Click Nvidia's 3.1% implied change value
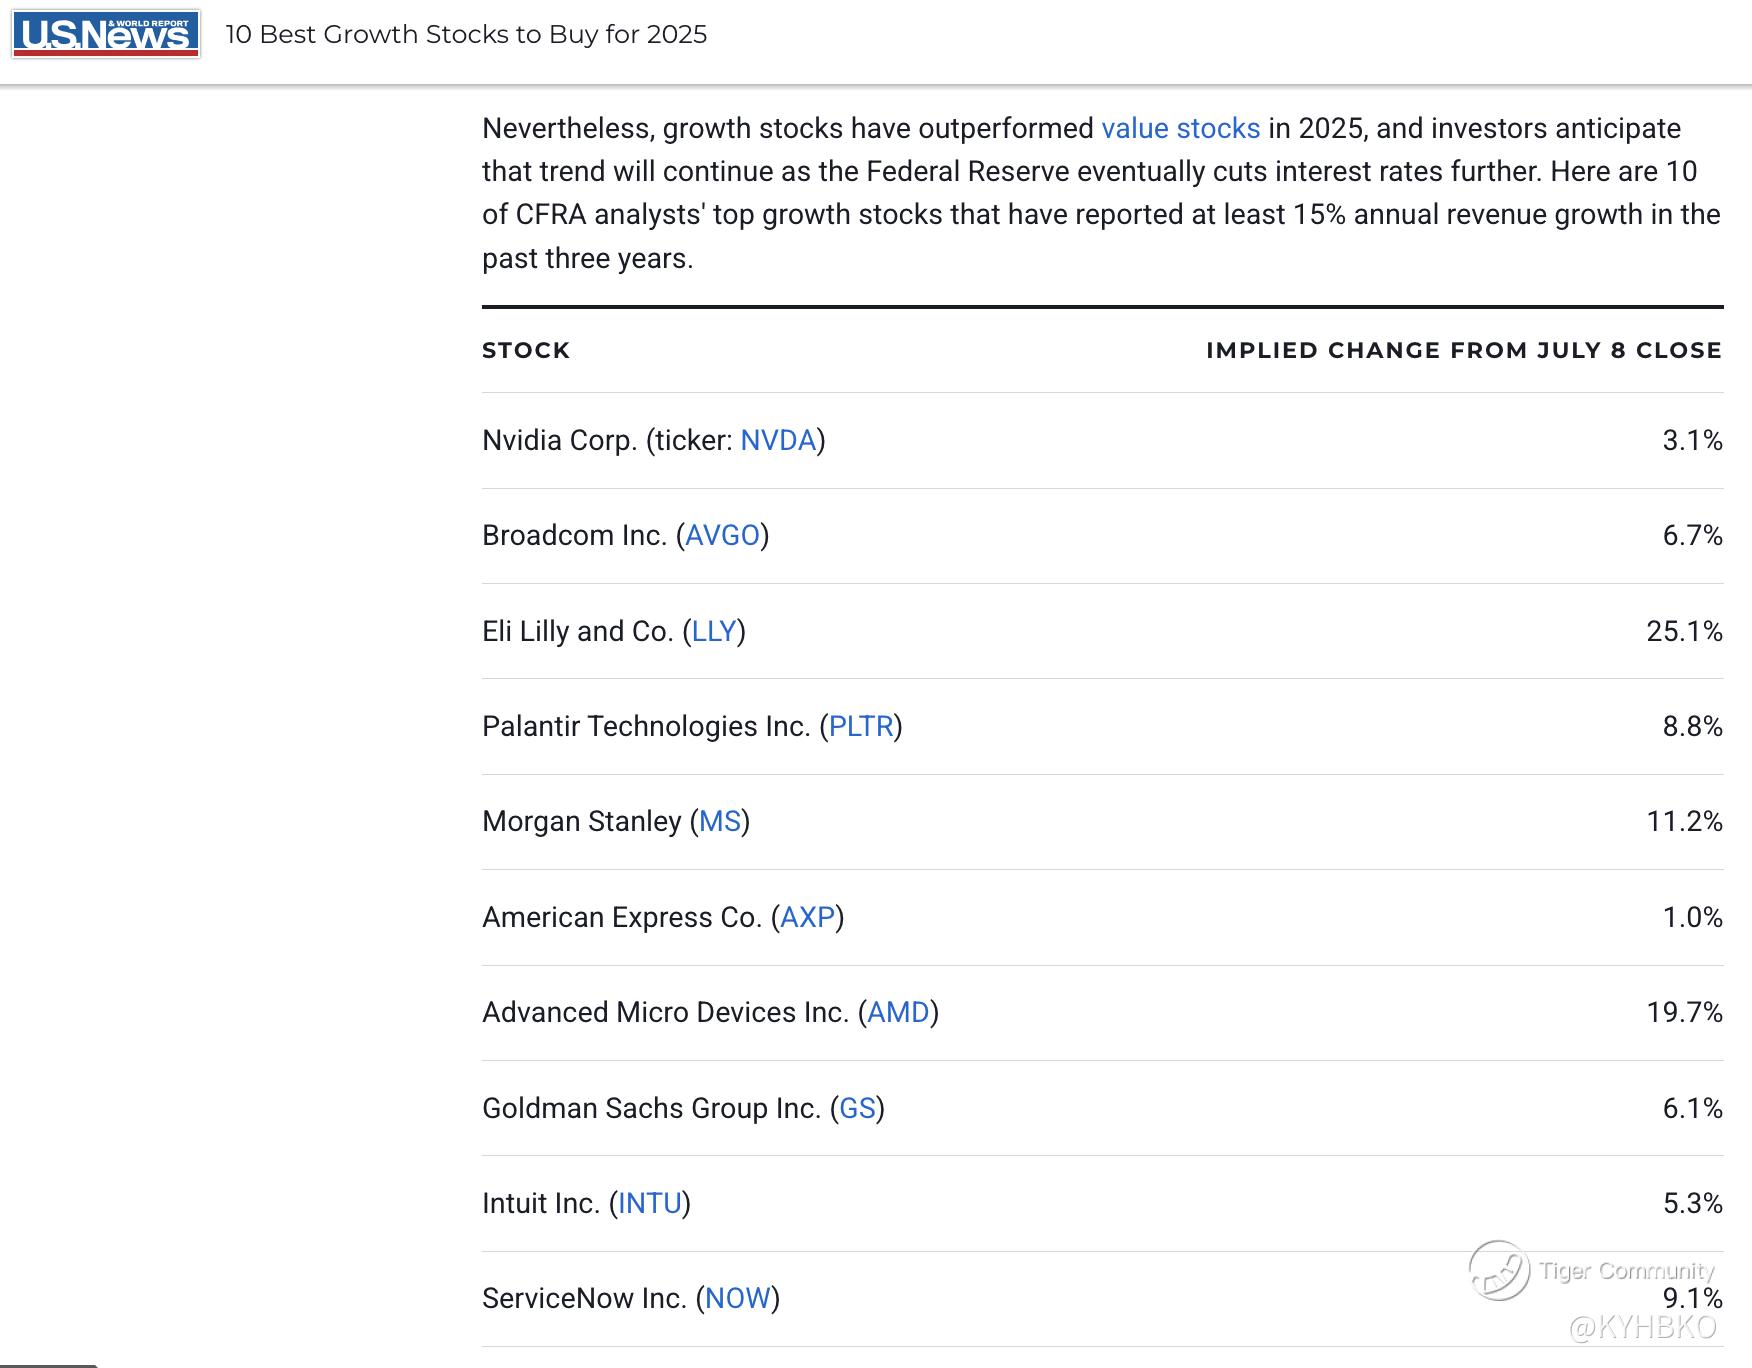 1692,441
